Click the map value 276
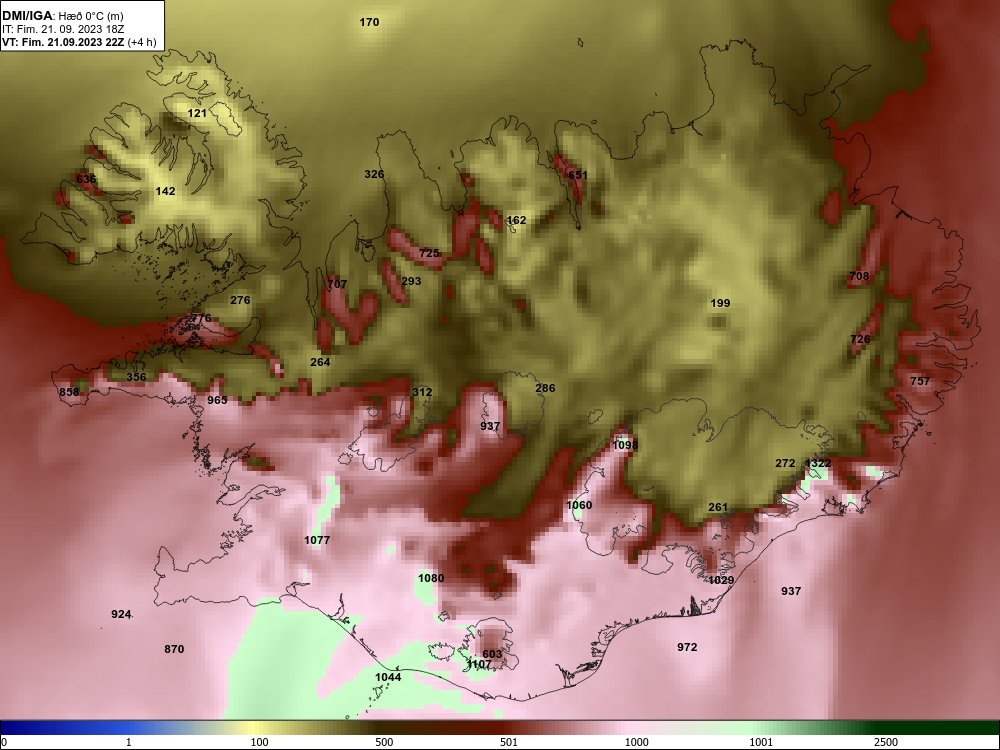Viewport: 1000px width, 750px height. click(x=240, y=300)
